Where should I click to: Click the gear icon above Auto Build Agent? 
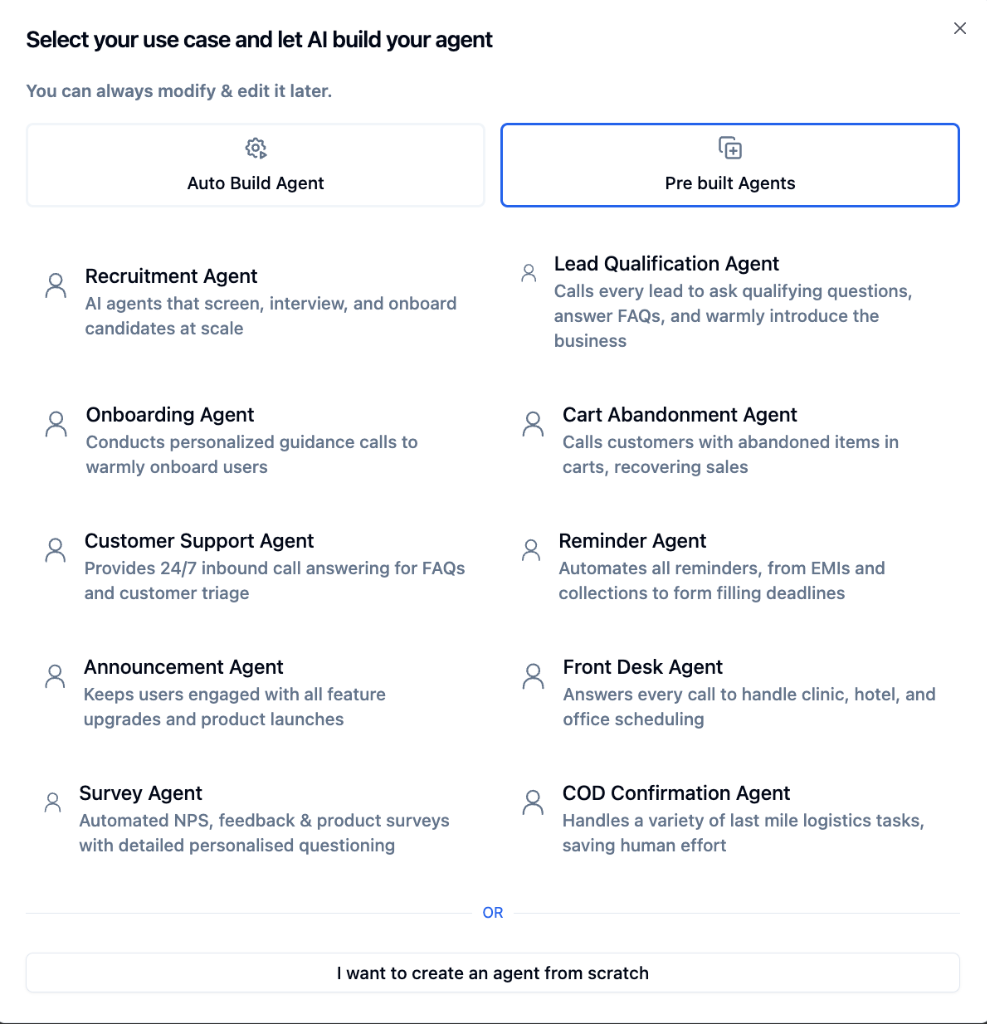(x=256, y=147)
